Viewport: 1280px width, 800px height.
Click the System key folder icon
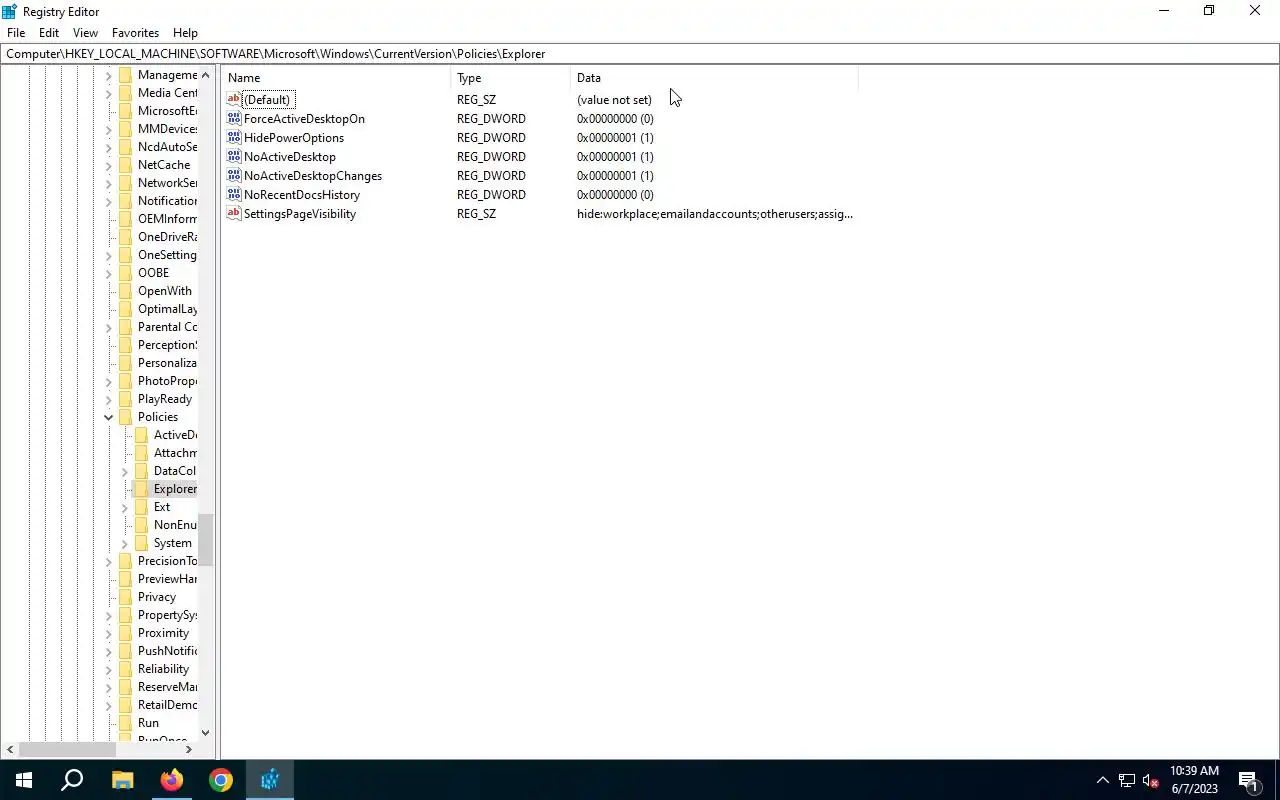pos(141,543)
